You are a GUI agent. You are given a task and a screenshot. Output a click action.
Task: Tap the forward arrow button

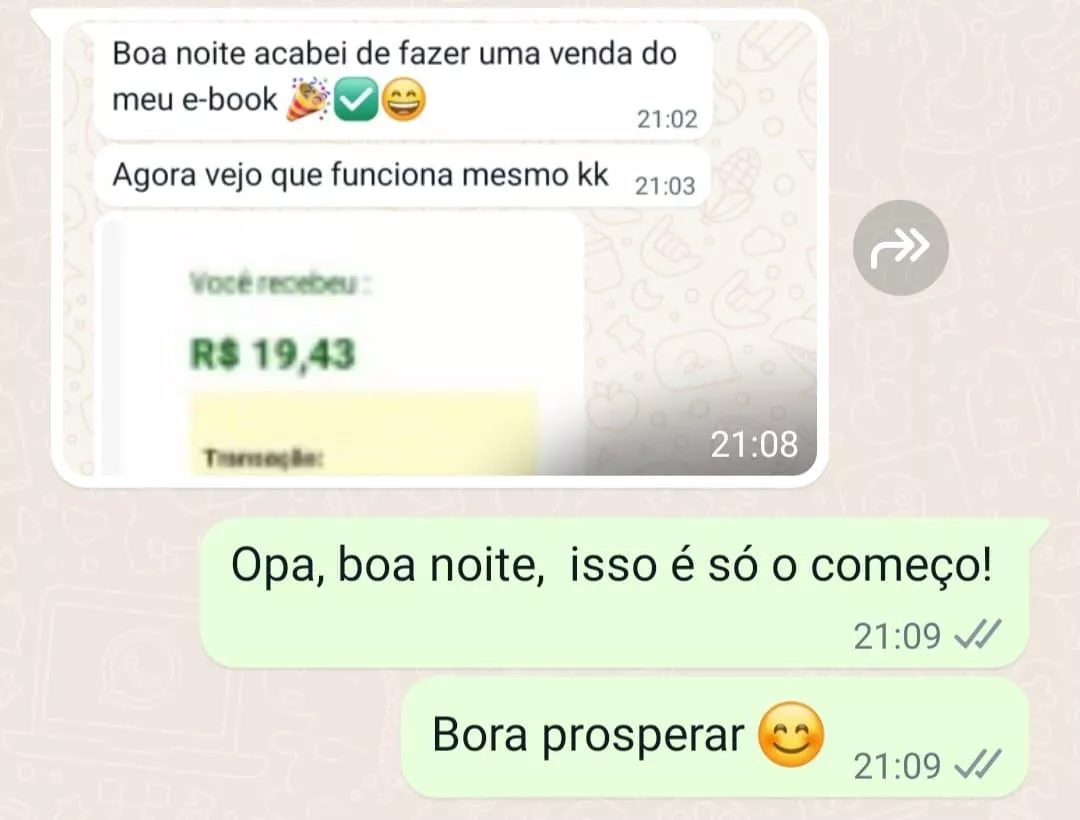[900, 248]
